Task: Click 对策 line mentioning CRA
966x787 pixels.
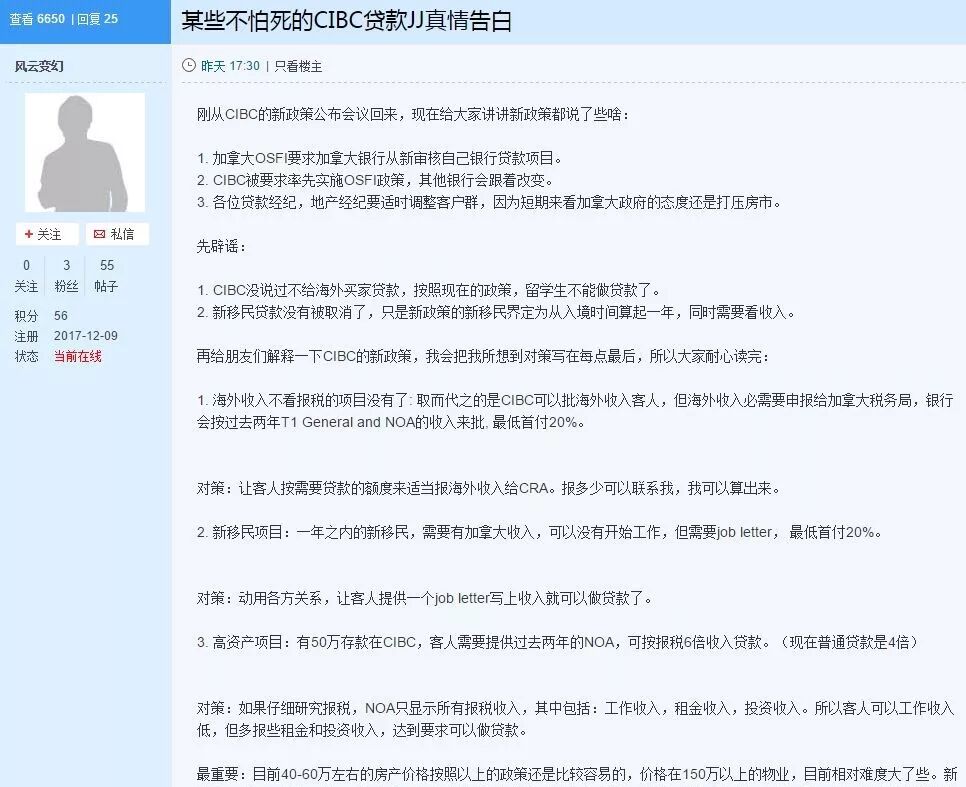Action: pos(489,489)
